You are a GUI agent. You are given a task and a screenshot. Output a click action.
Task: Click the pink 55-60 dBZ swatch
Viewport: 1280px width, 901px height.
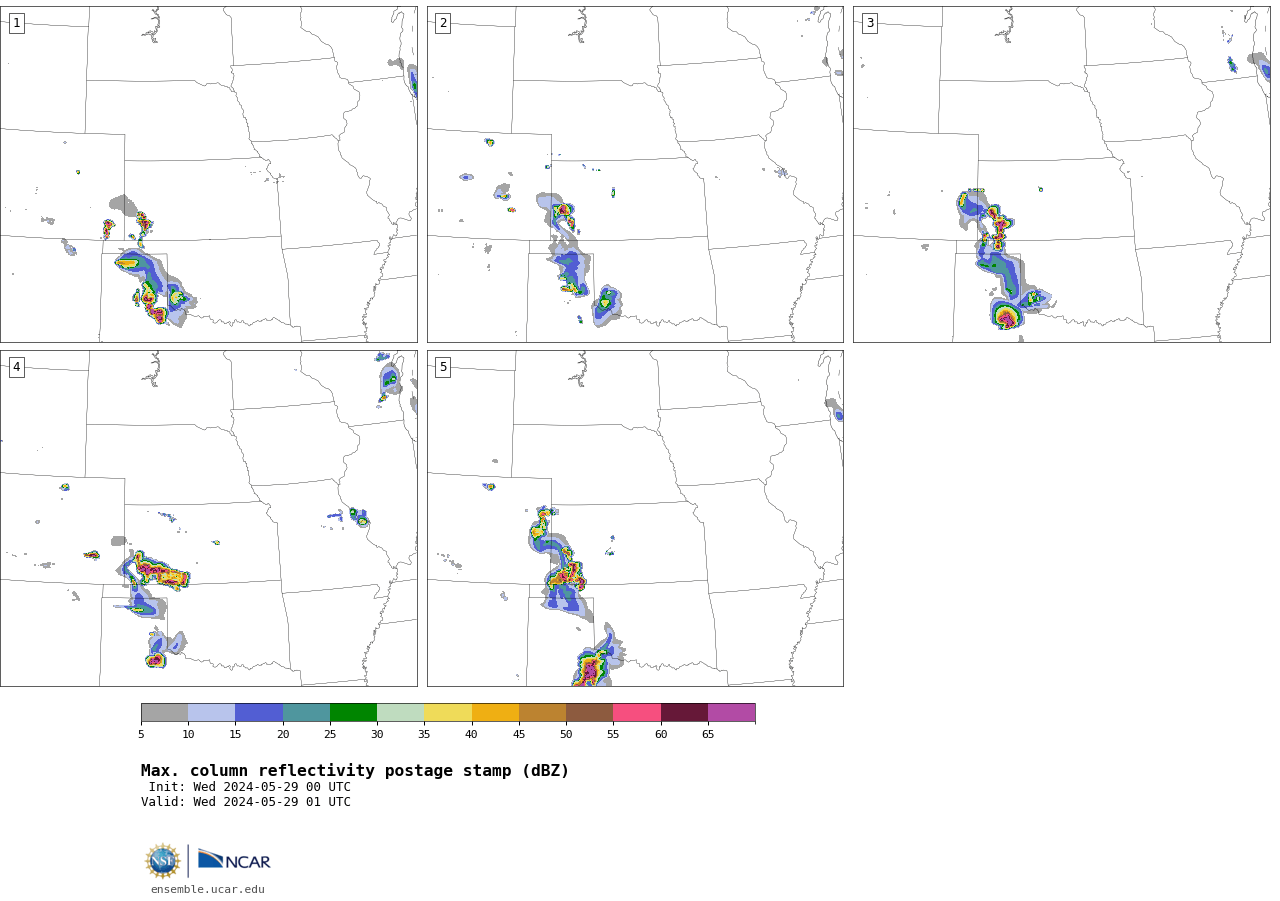point(637,712)
